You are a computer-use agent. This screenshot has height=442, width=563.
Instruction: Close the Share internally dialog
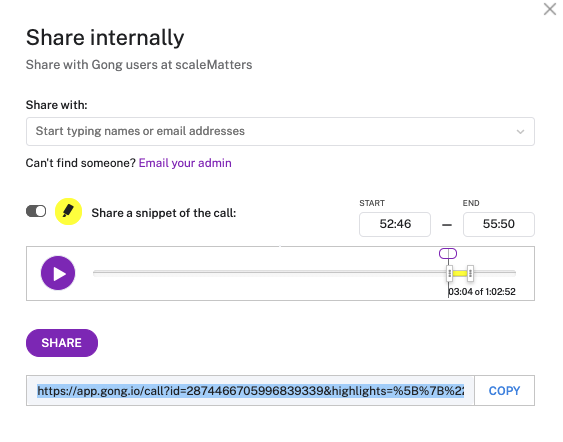550,9
